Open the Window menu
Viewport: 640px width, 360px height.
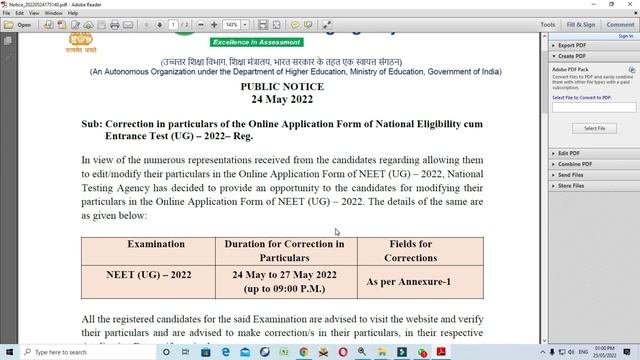[x=53, y=13]
